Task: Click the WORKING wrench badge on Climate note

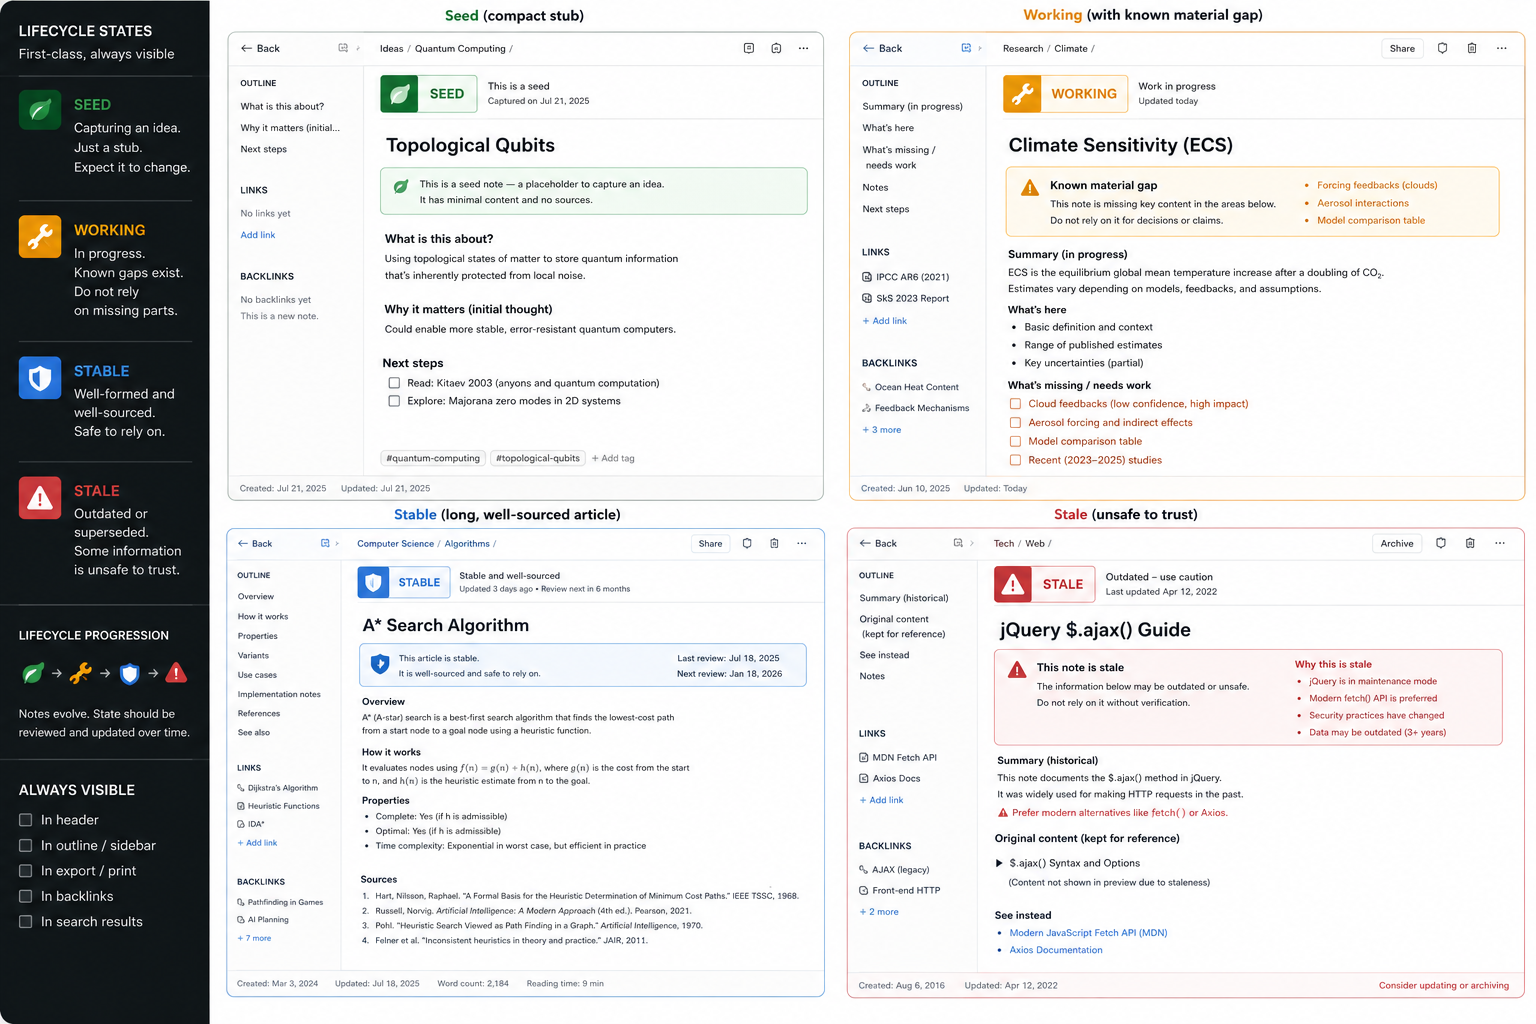Action: [1065, 94]
